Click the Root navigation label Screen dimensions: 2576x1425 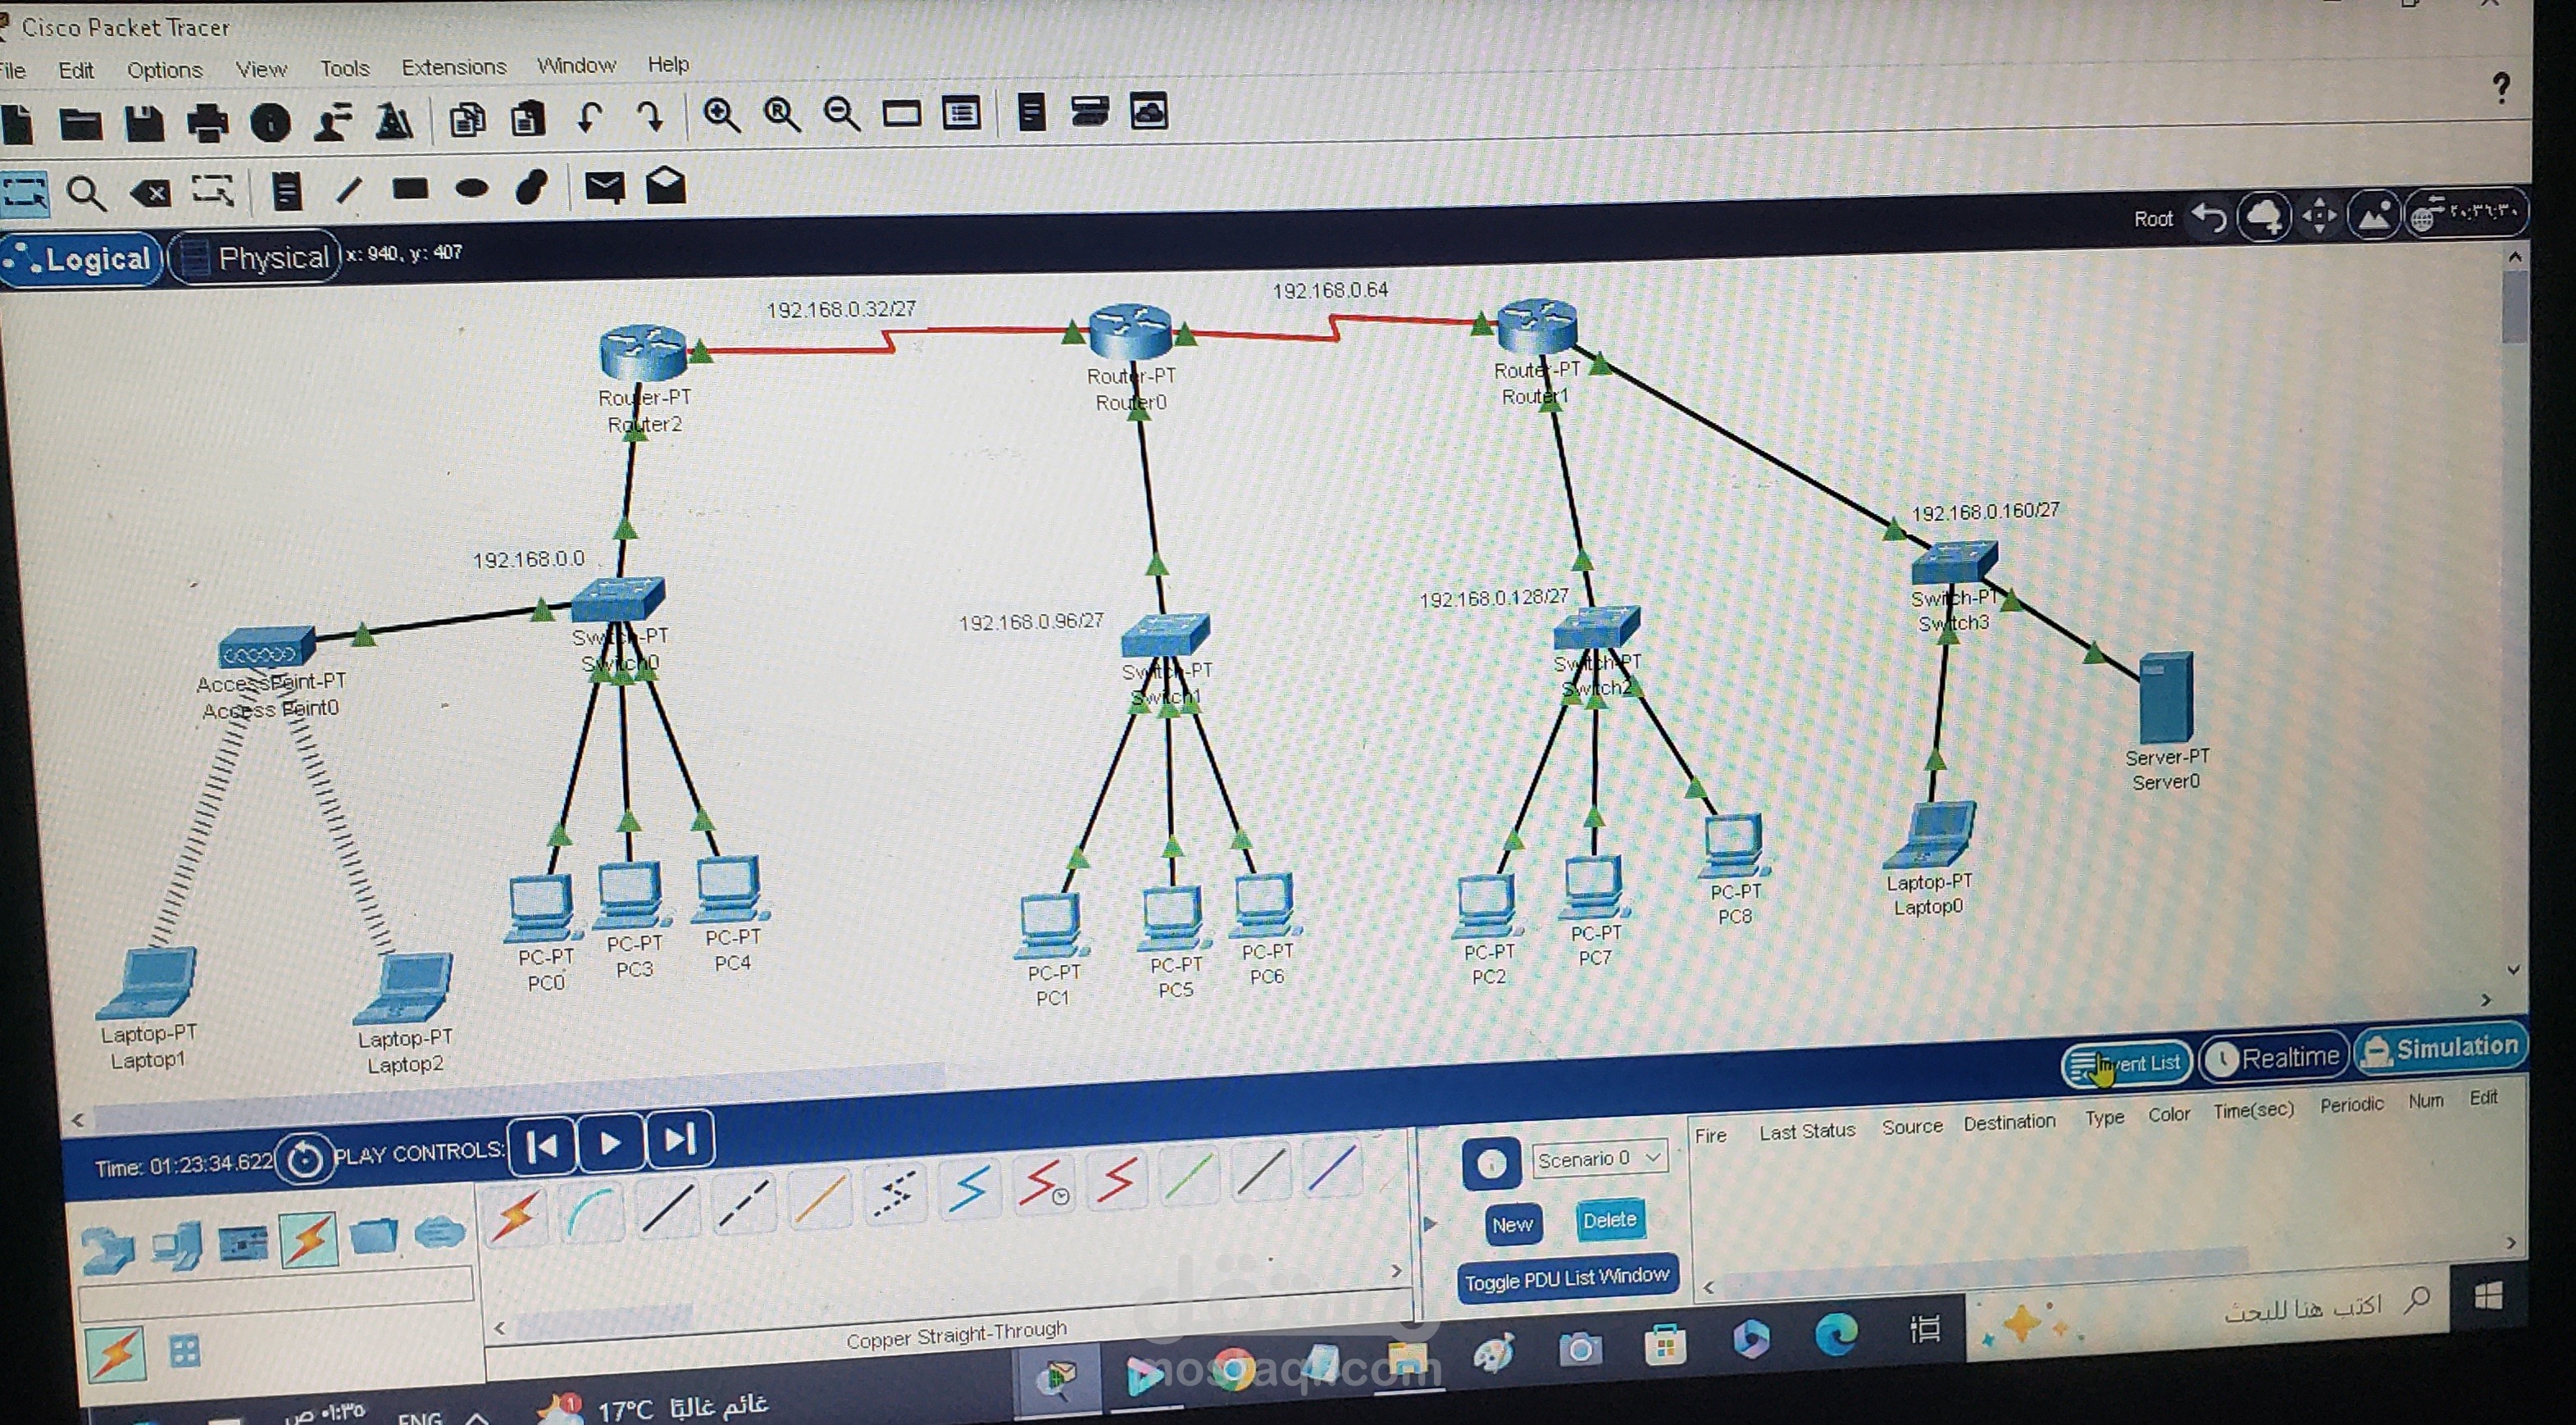click(2152, 219)
